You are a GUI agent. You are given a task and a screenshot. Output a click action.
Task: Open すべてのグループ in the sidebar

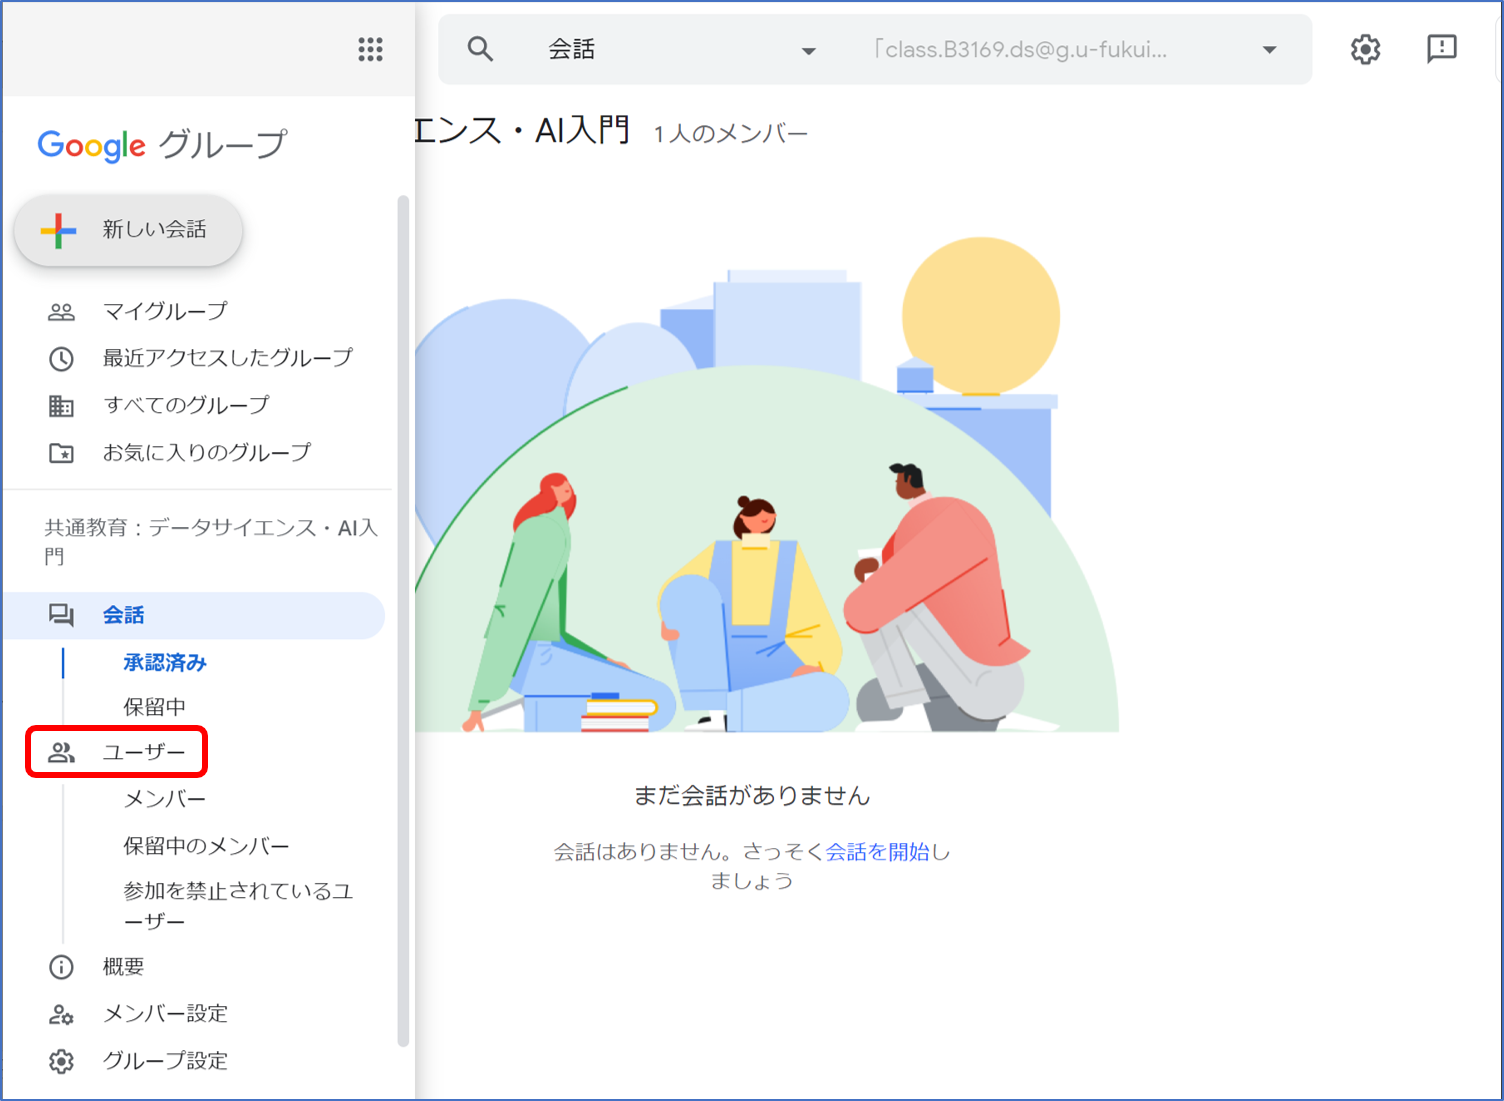pos(186,405)
